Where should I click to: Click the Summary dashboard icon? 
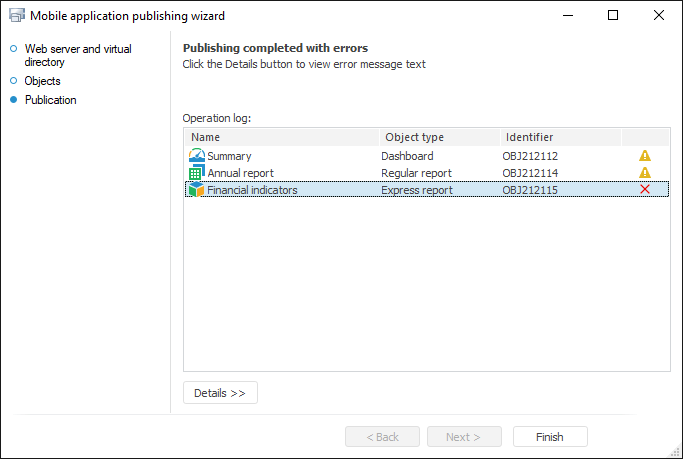pyautogui.click(x=196, y=156)
